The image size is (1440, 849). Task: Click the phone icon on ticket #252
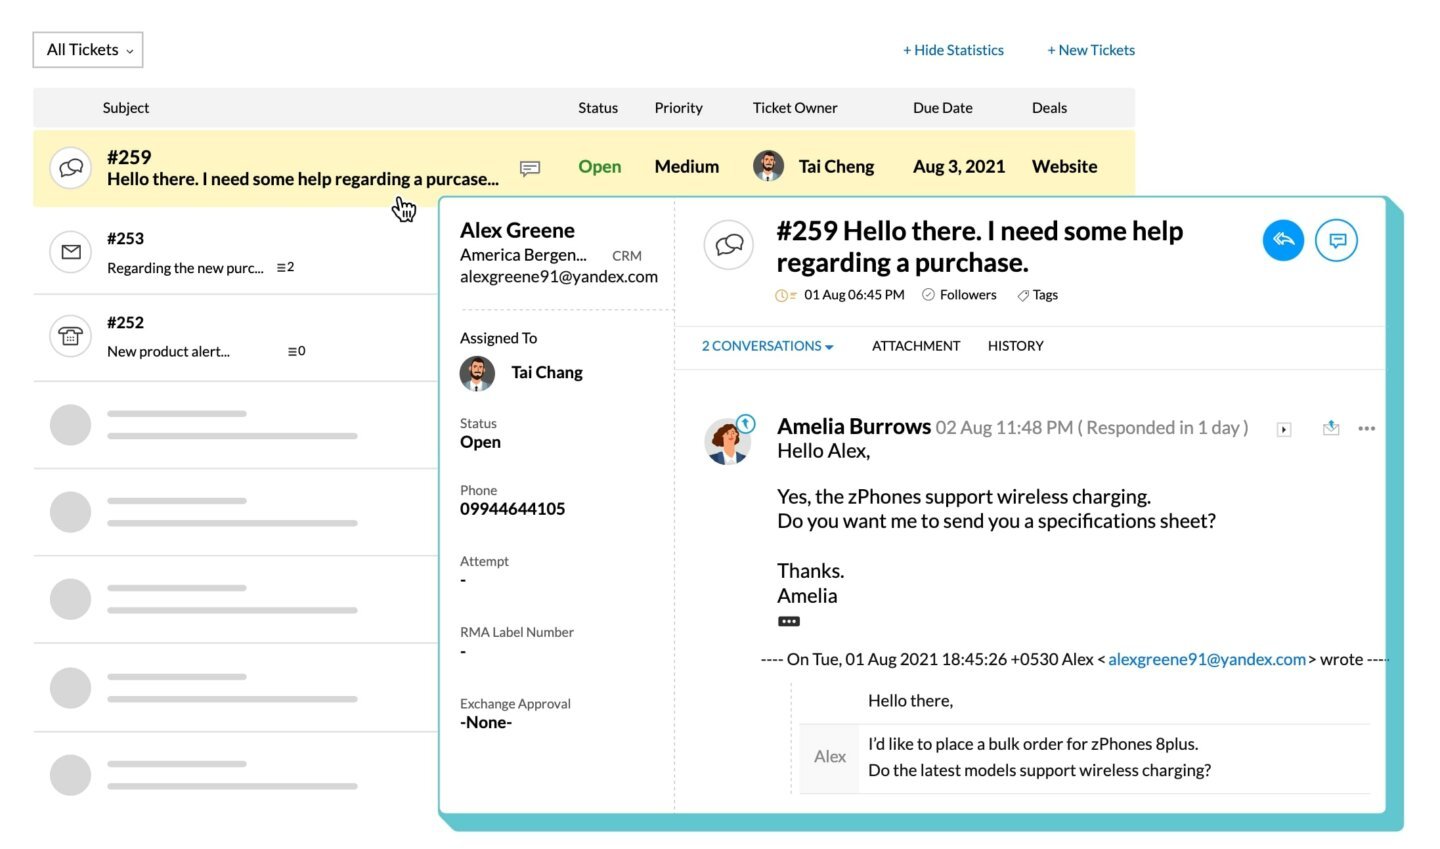click(70, 336)
